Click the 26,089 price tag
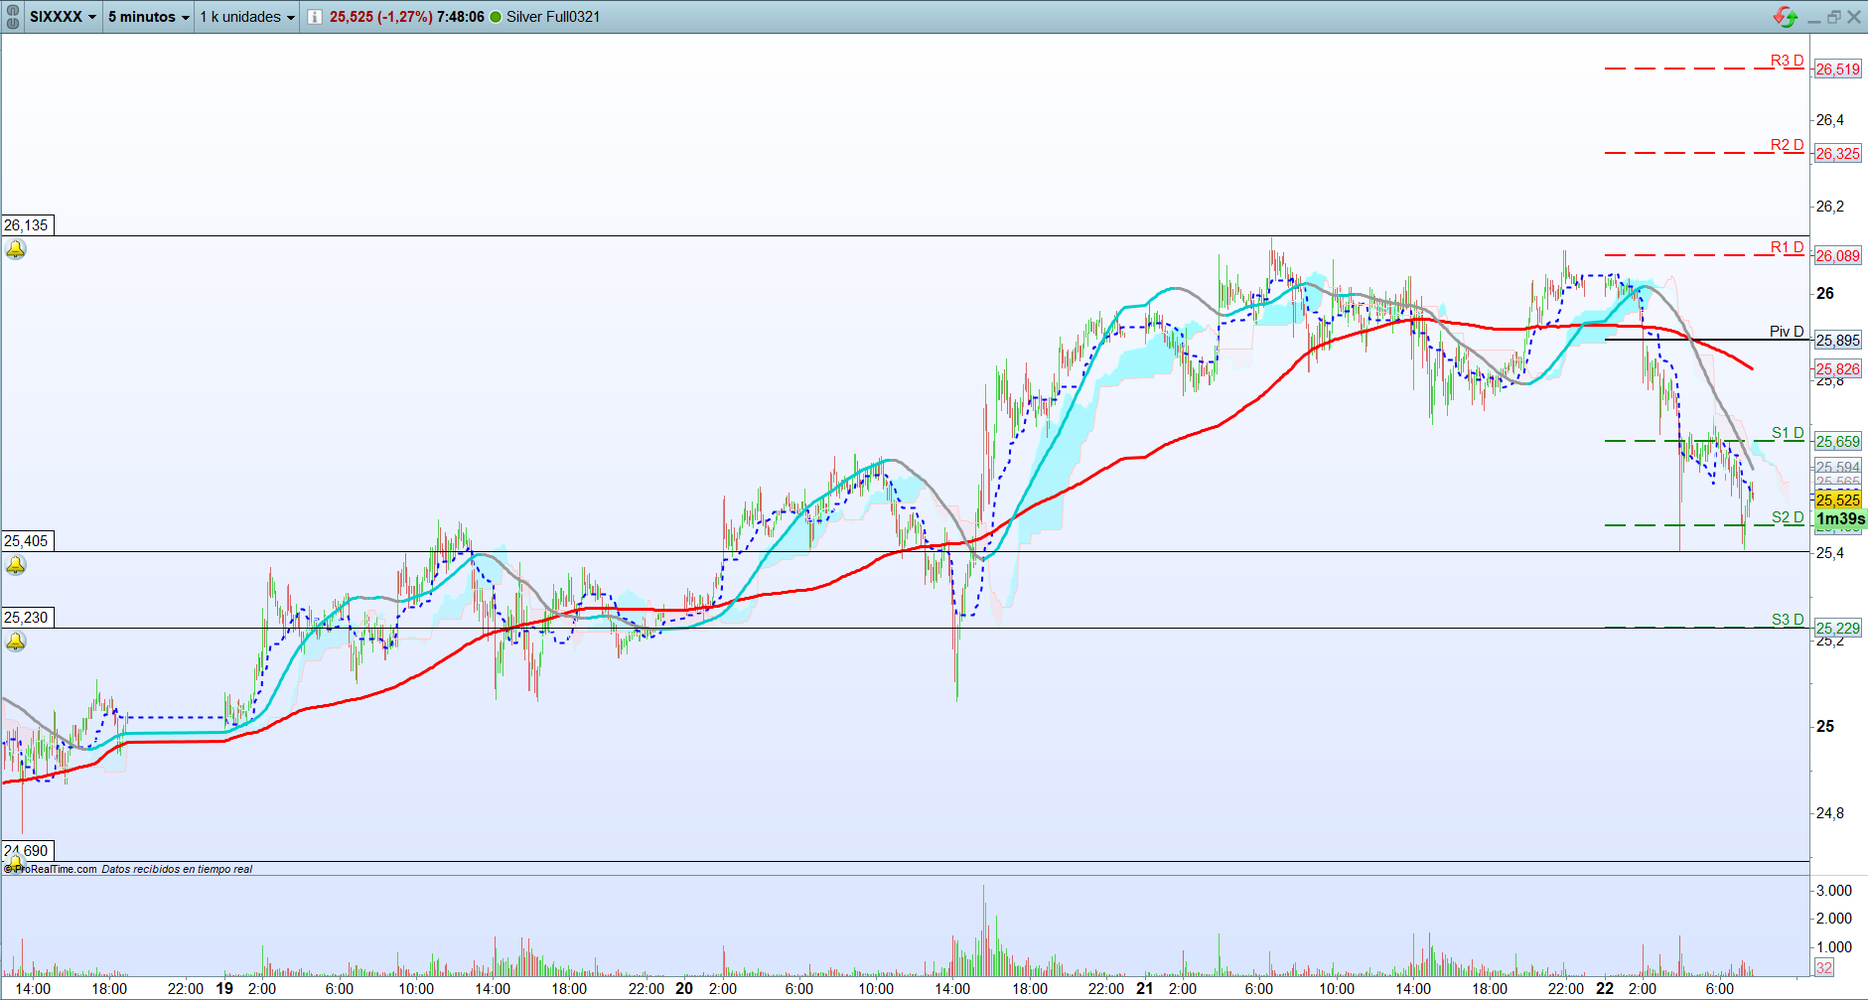This screenshot has height=1000, width=1868. (1838, 256)
